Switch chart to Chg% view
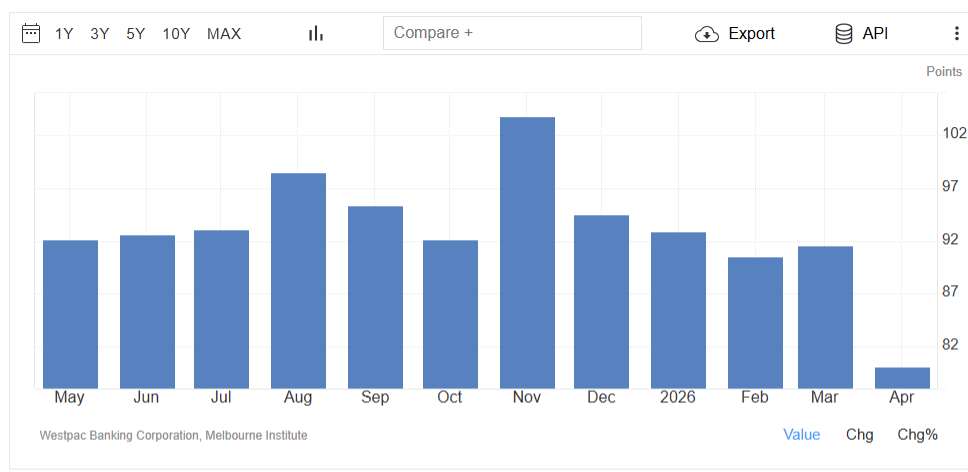 [917, 434]
